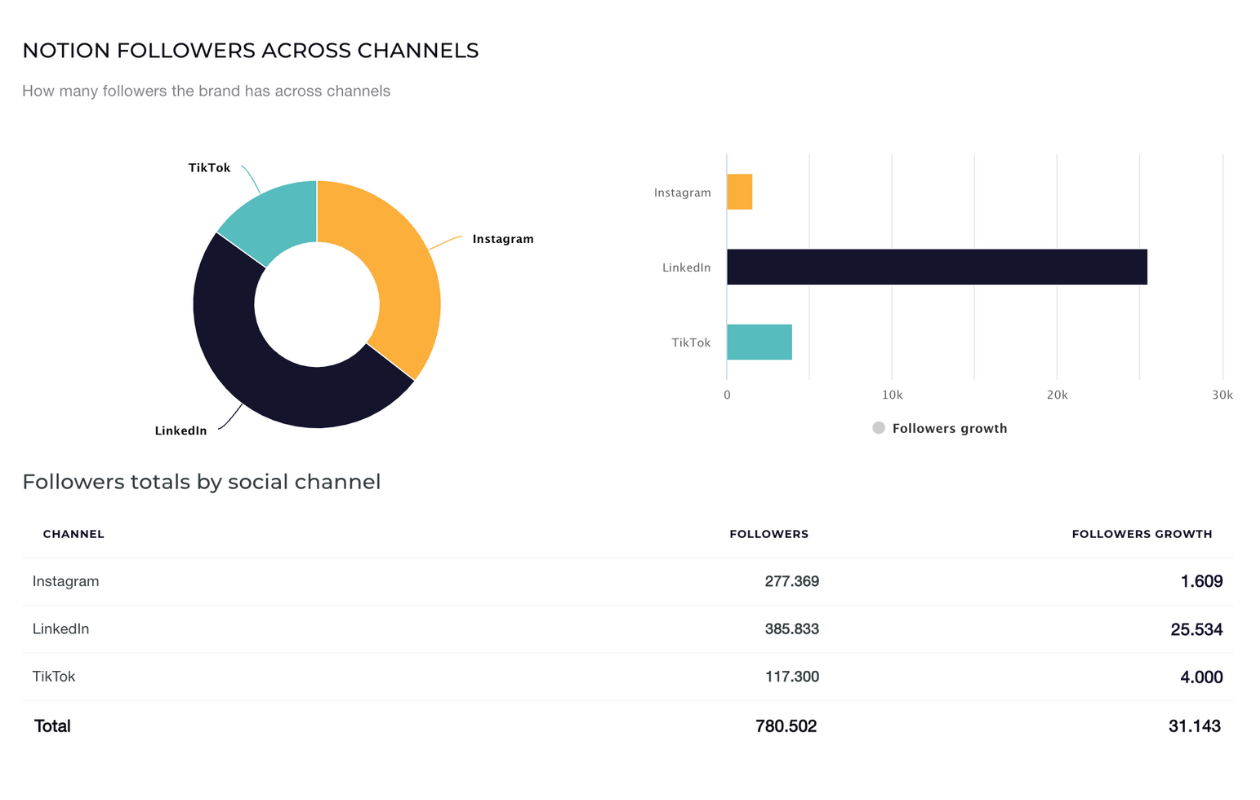
Task: Click the TikTok bar in bar chart
Action: [759, 342]
